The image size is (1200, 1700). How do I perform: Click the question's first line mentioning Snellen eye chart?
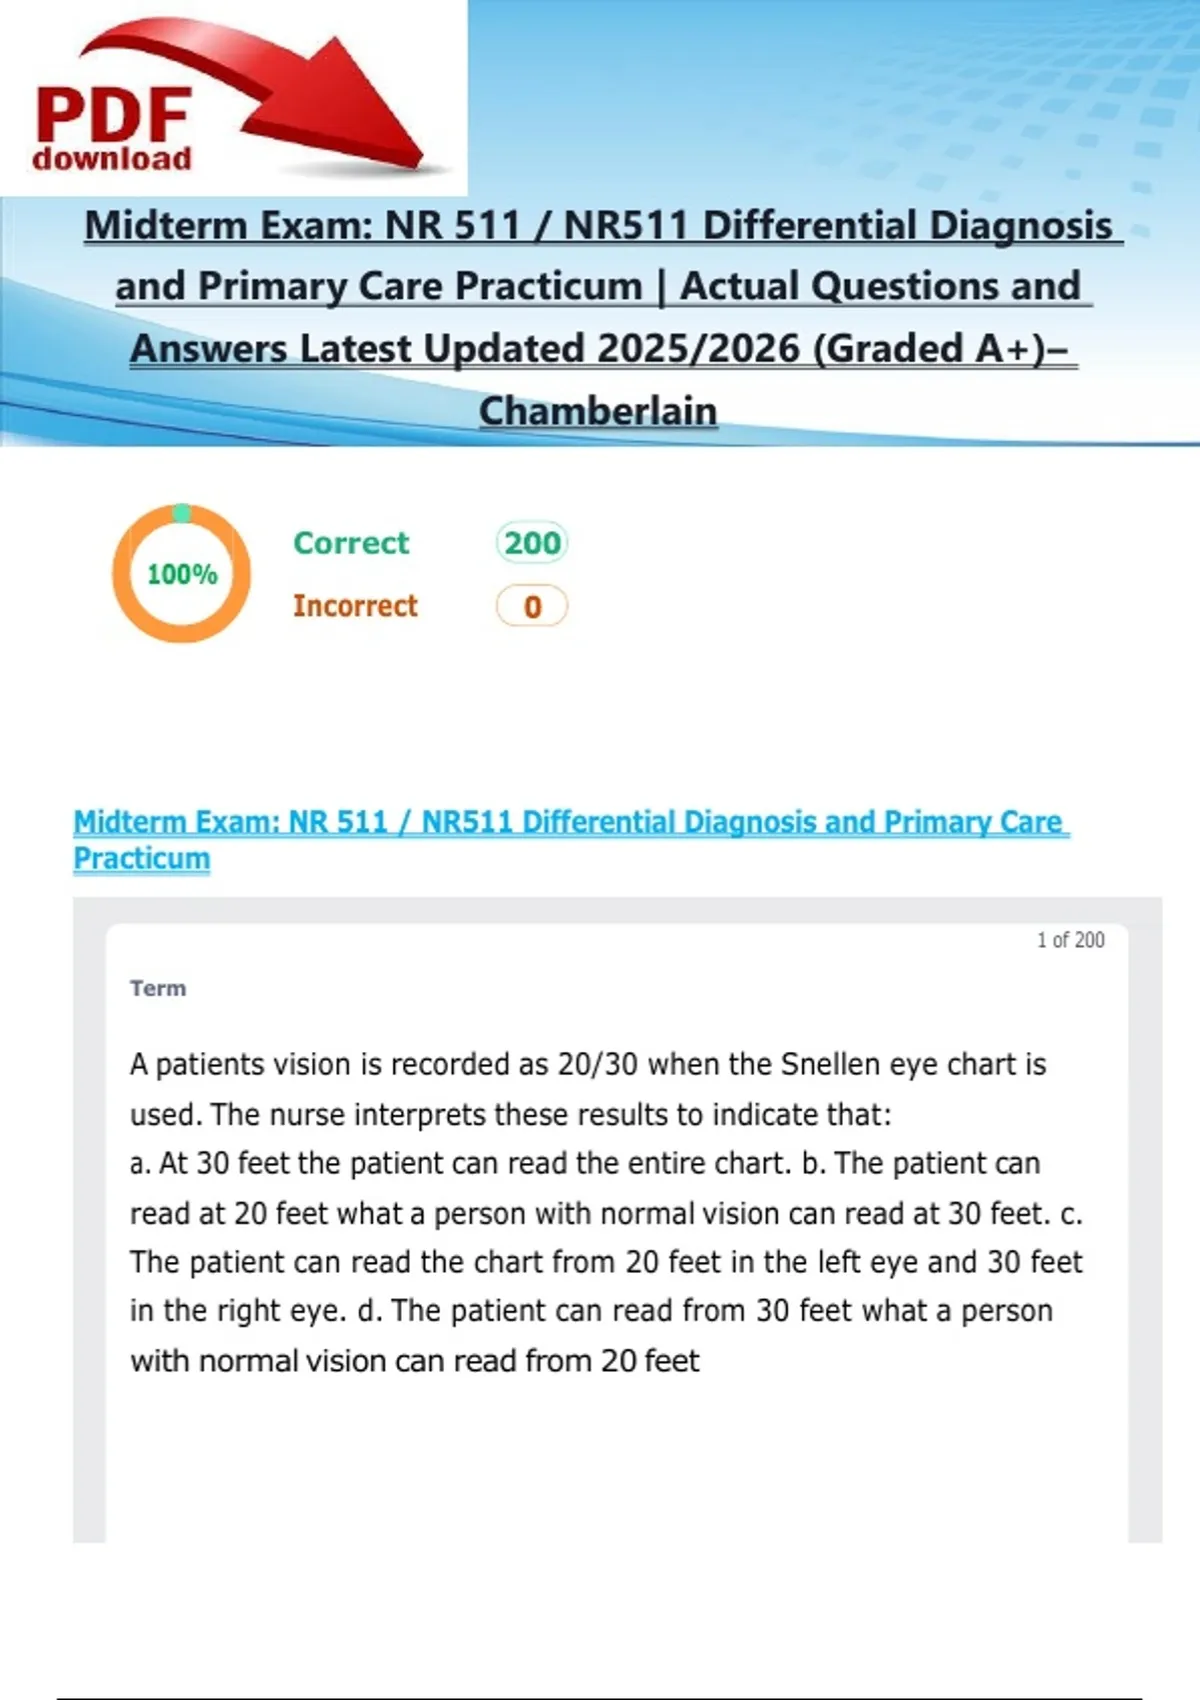tap(588, 1064)
